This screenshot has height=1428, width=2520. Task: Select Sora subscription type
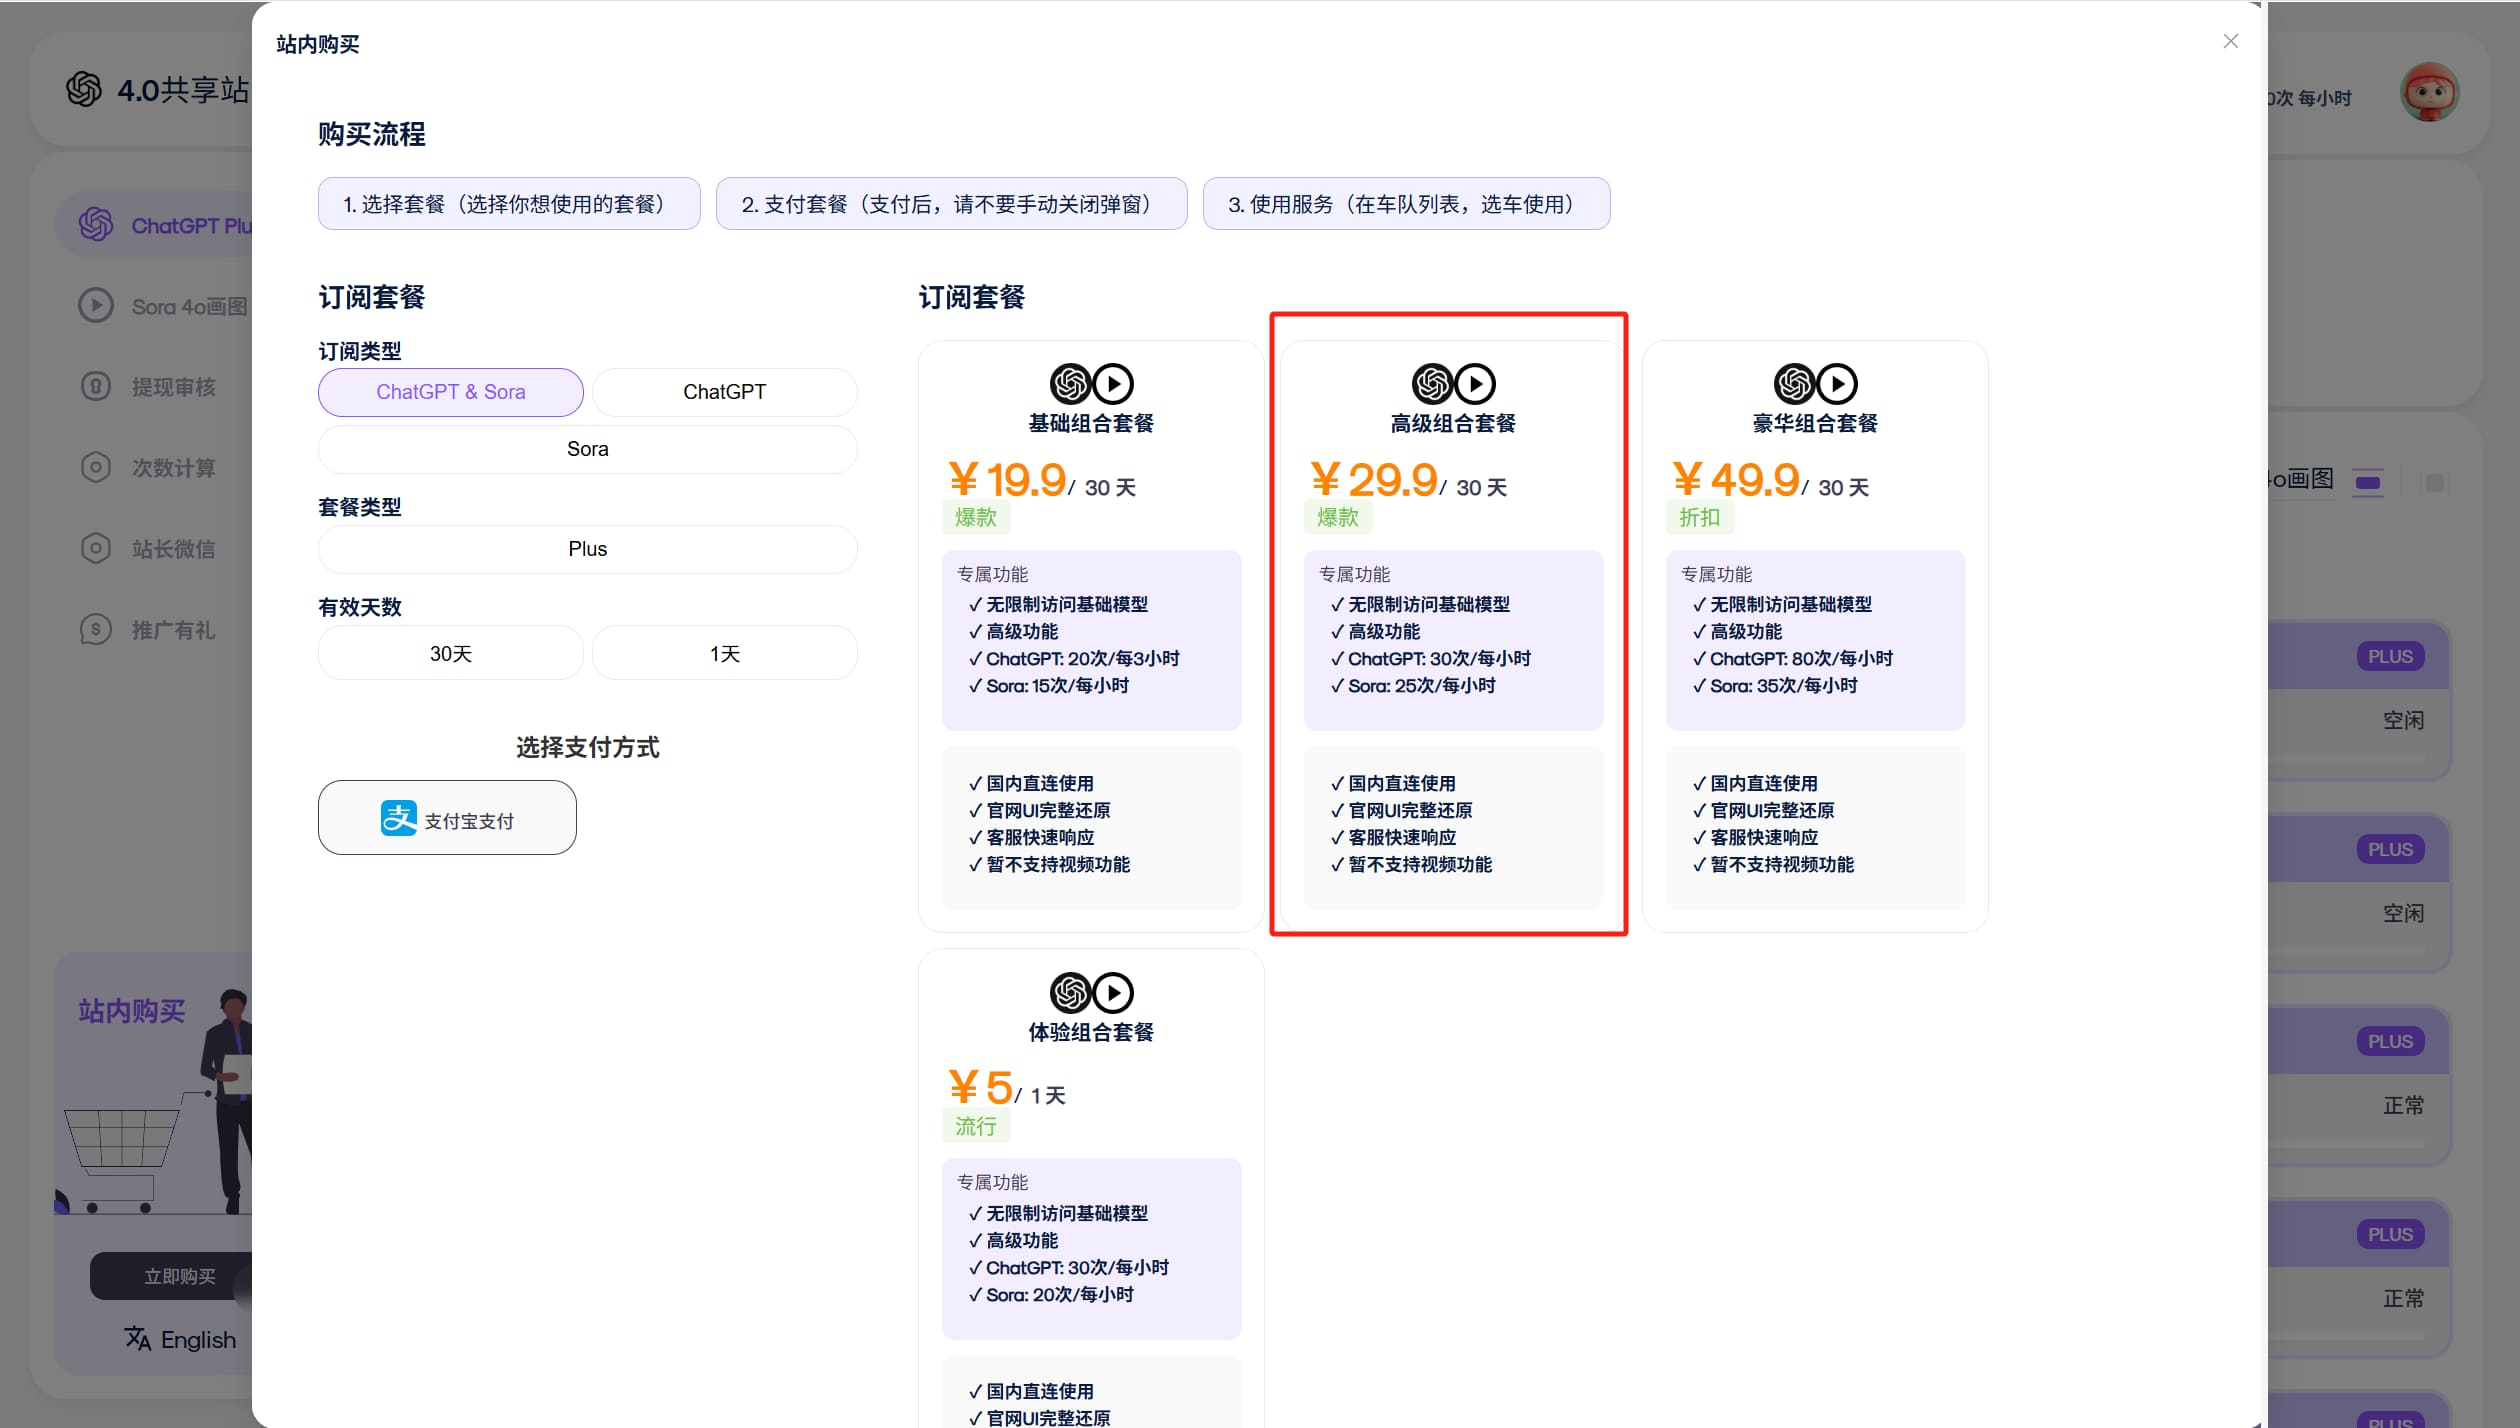pyautogui.click(x=587, y=449)
